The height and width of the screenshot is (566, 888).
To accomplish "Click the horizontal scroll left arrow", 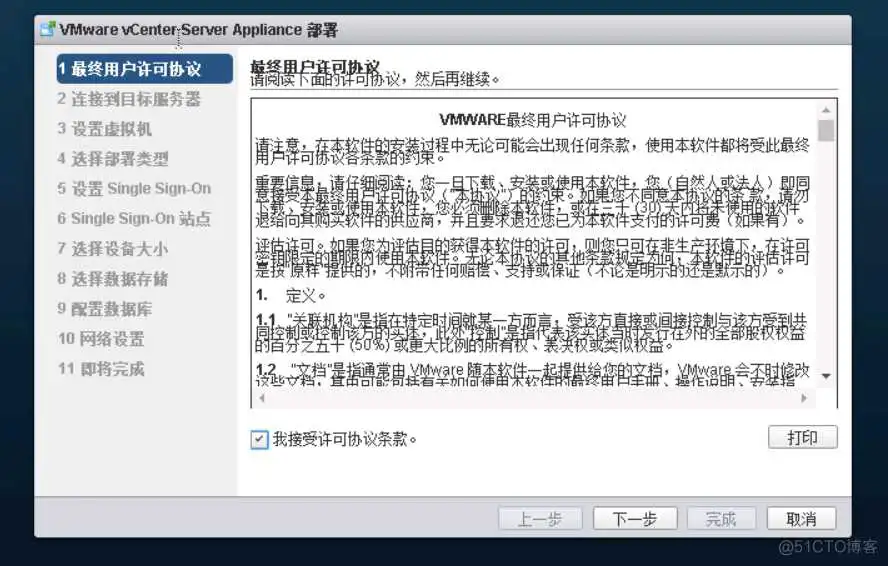I will point(262,398).
